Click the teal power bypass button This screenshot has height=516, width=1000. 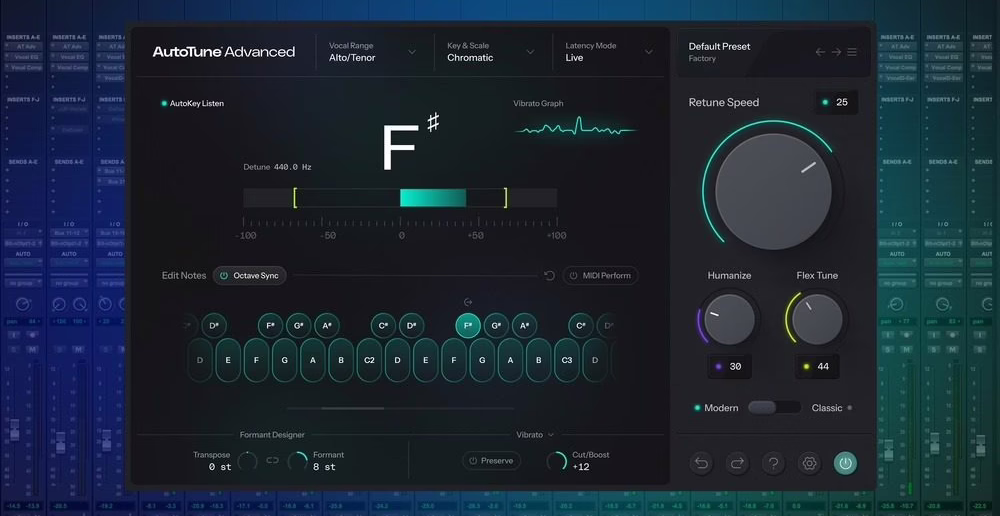[846, 464]
